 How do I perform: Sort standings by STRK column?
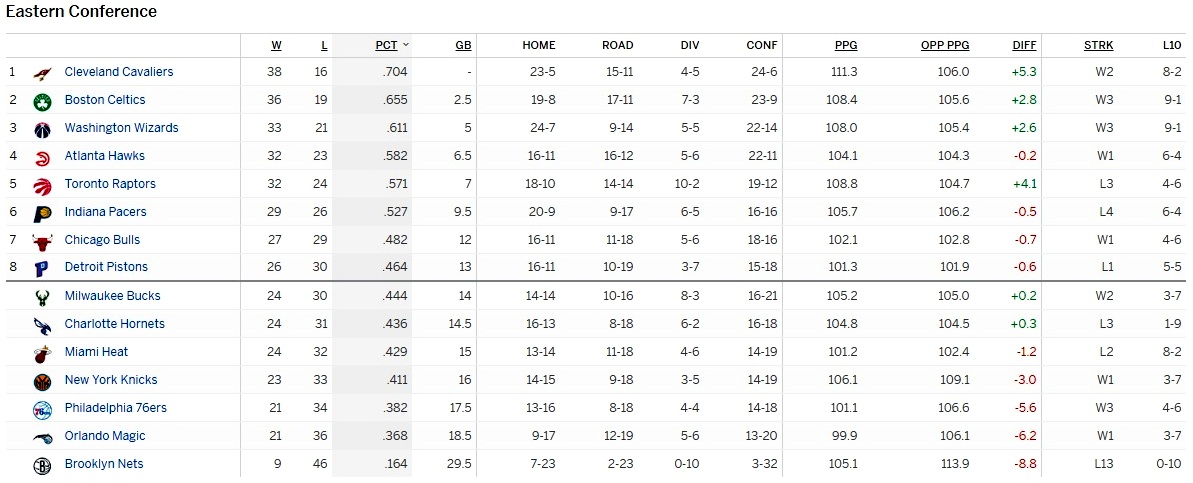1098,45
